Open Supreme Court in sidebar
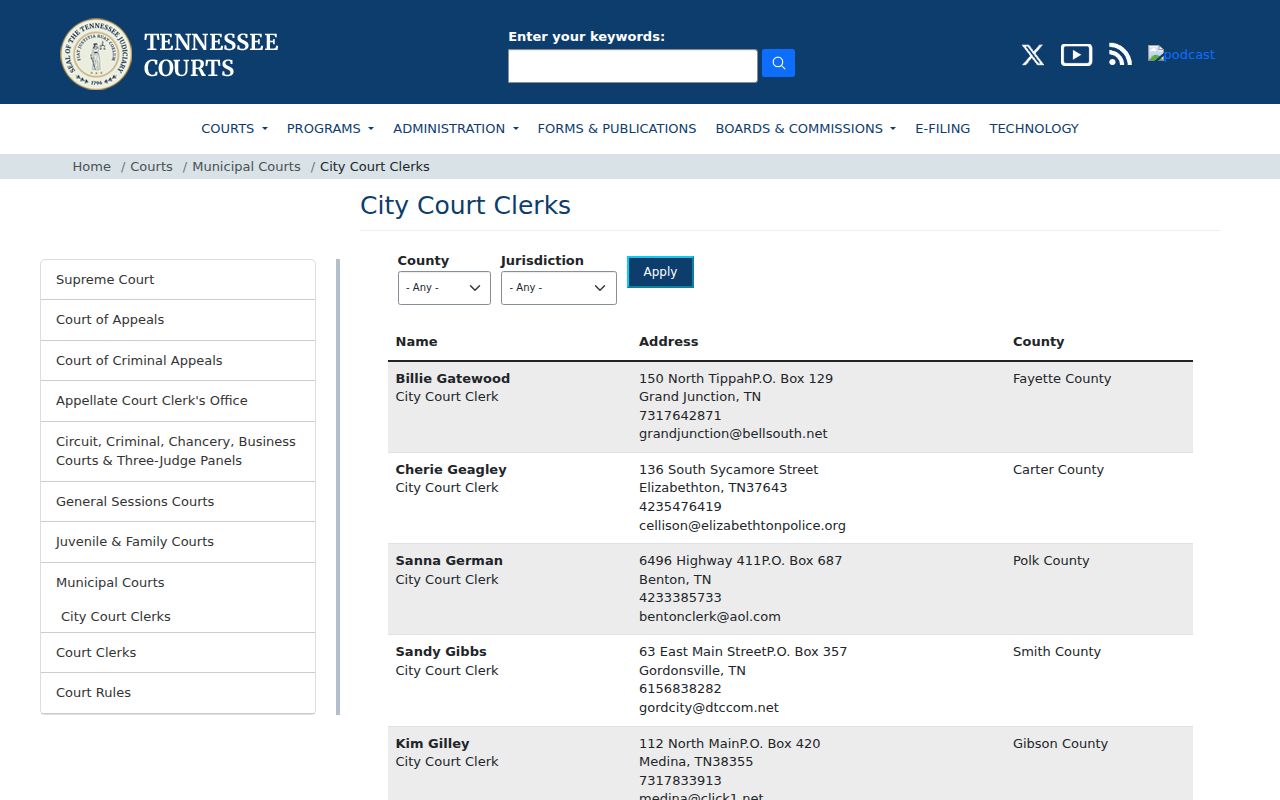 tap(178, 280)
